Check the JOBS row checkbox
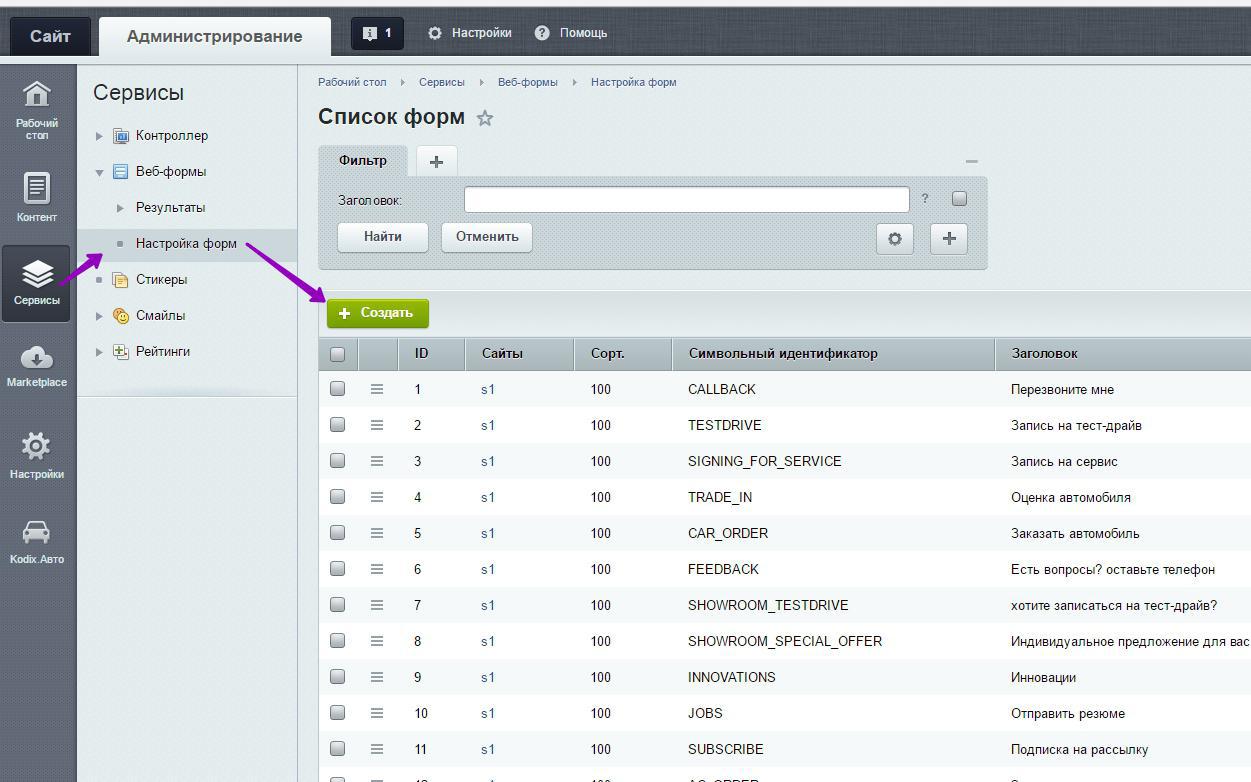Image resolution: width=1251 pixels, height=782 pixels. 338,713
